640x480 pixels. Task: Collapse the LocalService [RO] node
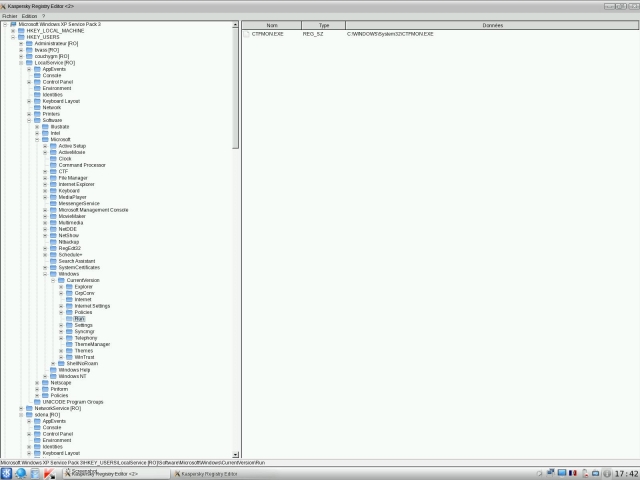[21, 63]
